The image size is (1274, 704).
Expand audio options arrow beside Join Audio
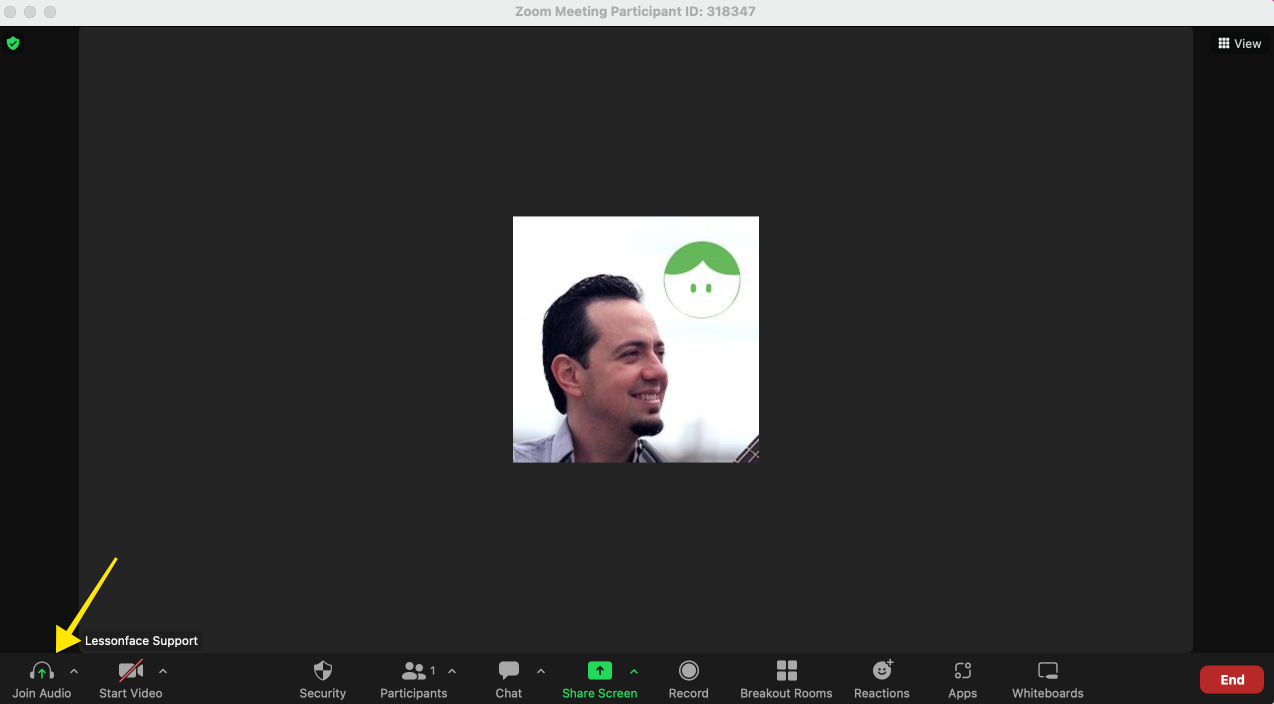[74, 671]
